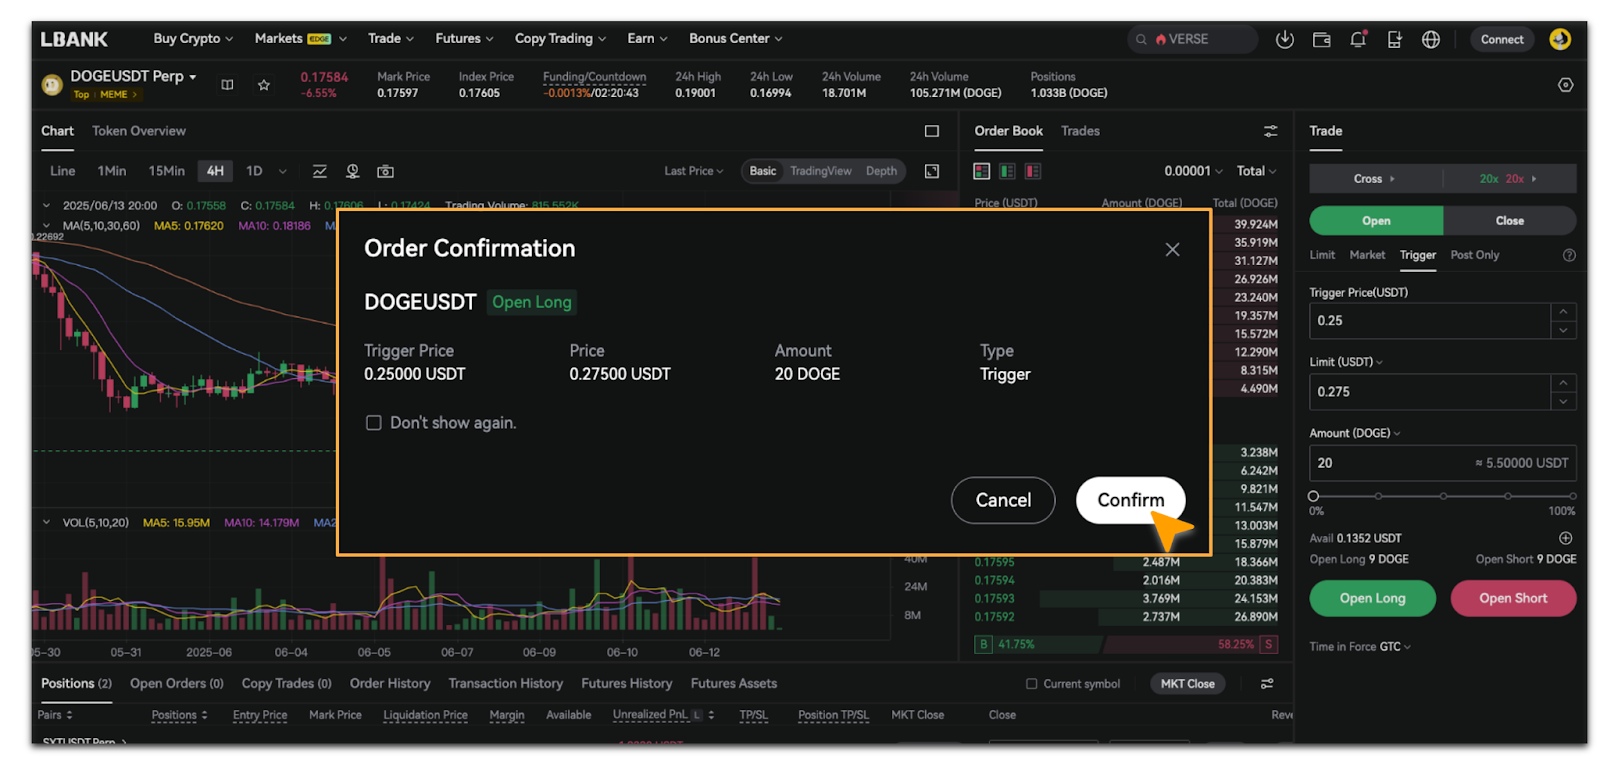Image resolution: width=1600 pixels, height=761 pixels.
Task: Confirm the DOGEUSDT order
Action: click(x=1130, y=500)
